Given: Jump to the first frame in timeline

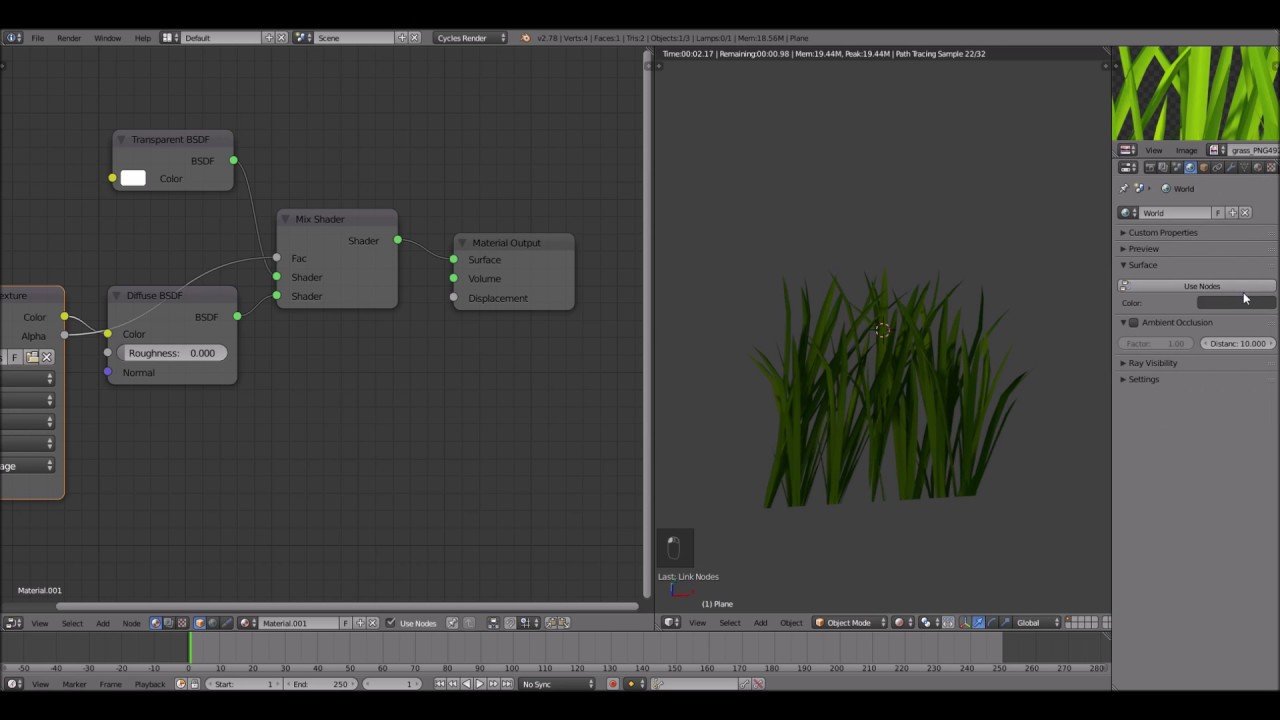Looking at the screenshot, I should pyautogui.click(x=440, y=684).
